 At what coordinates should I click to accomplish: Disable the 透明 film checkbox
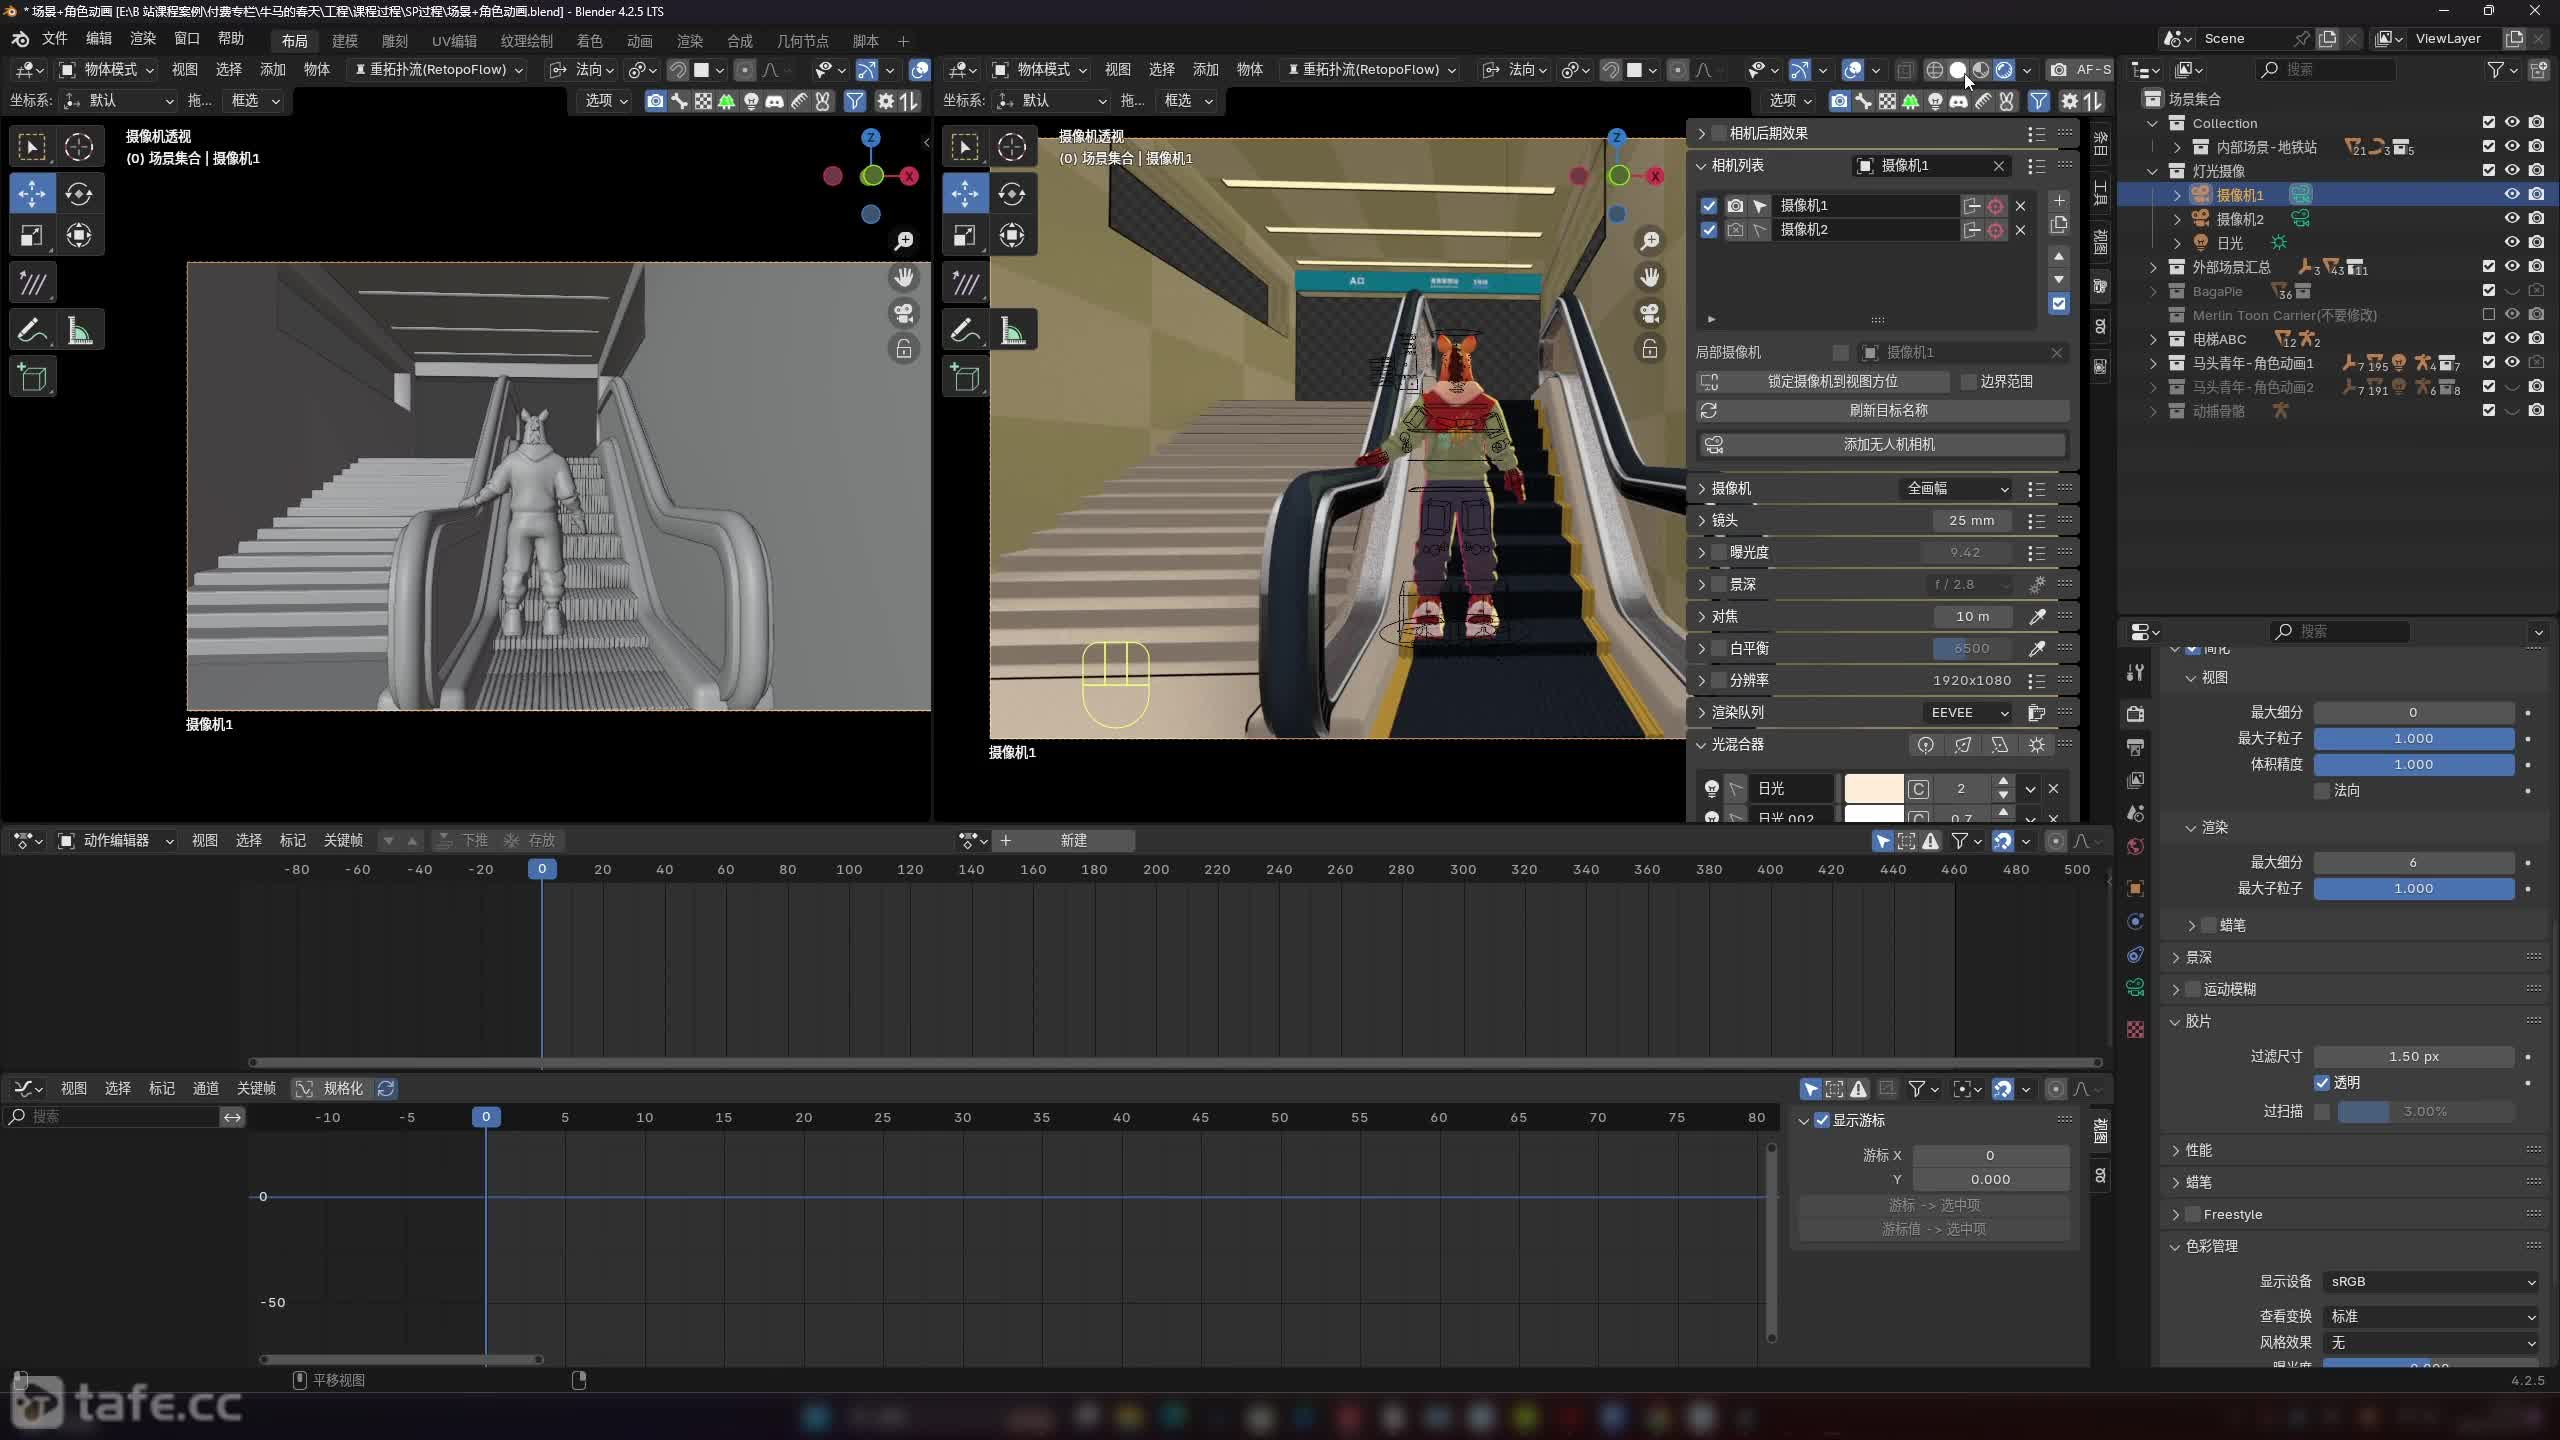coord(2322,1083)
